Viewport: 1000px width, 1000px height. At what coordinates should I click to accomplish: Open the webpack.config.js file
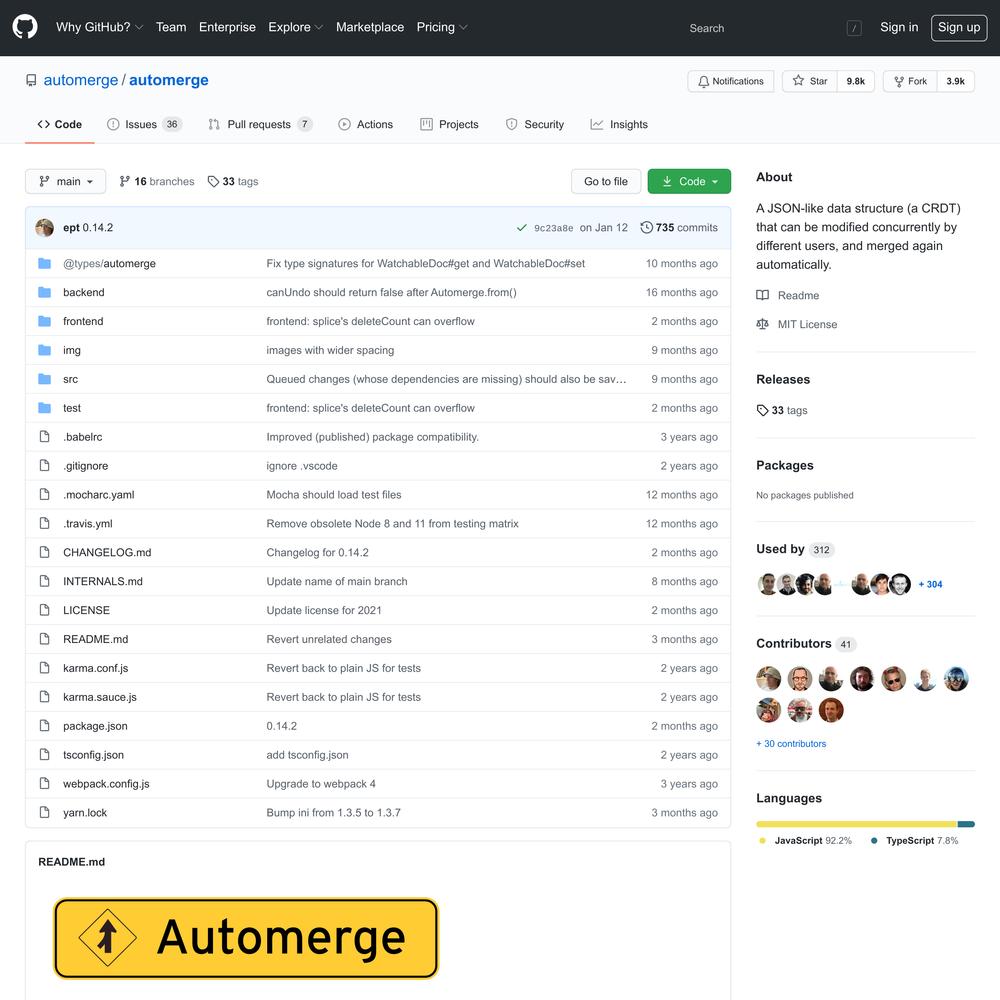coord(106,783)
